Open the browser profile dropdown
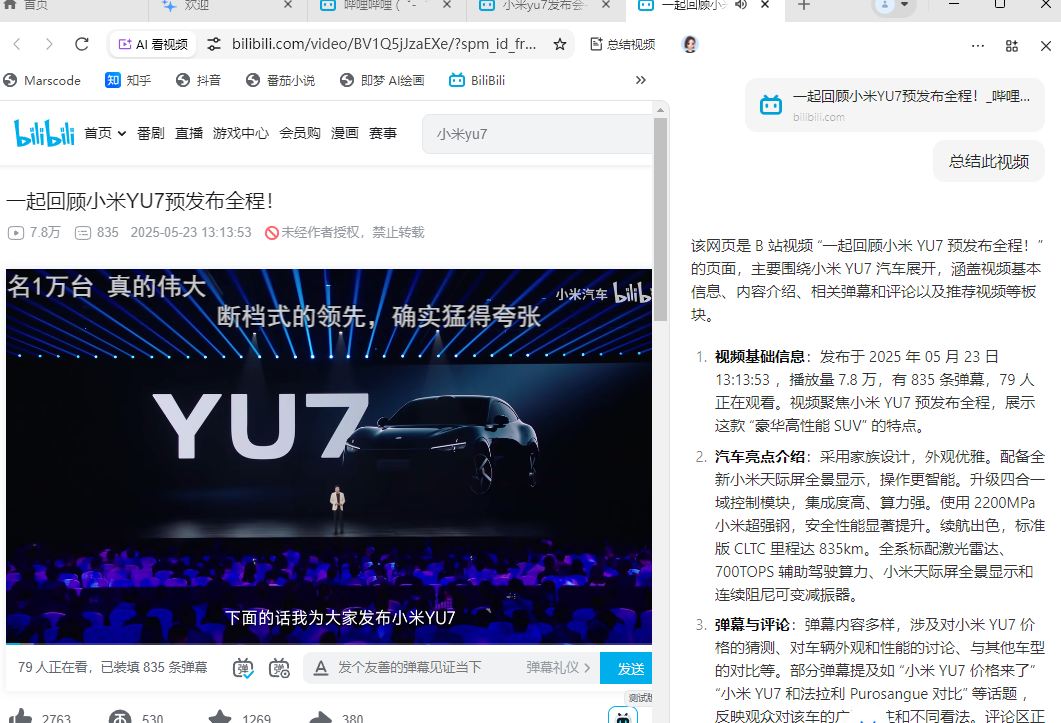Viewport: 1061px width, 723px height. (x=894, y=5)
